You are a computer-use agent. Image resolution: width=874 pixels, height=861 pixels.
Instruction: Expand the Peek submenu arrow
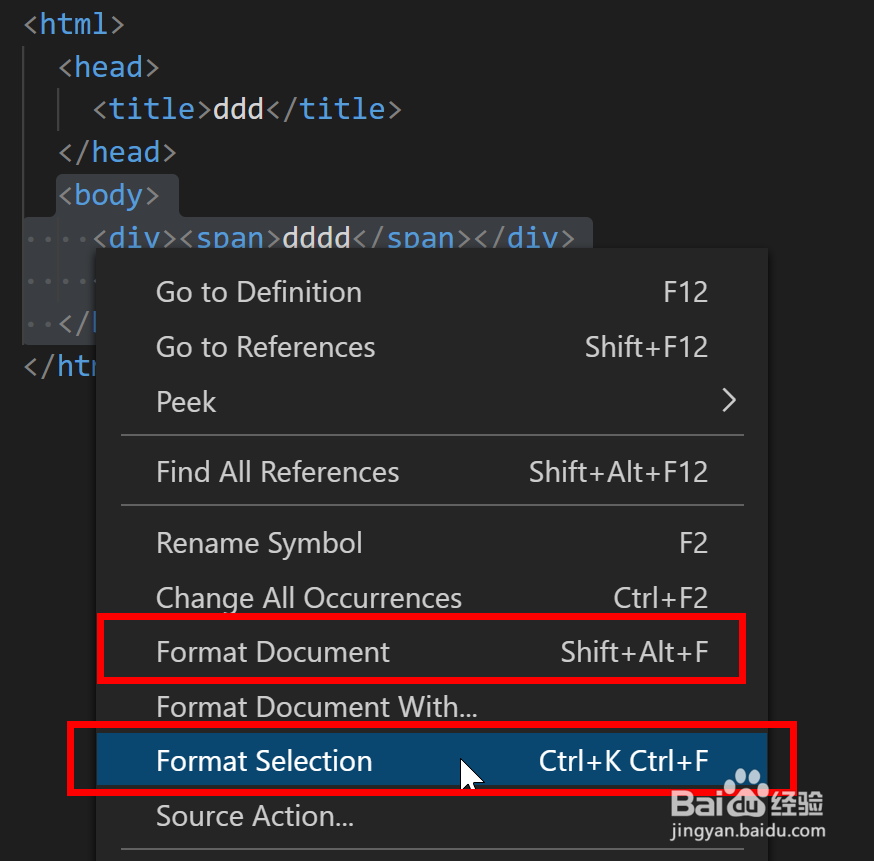click(729, 400)
